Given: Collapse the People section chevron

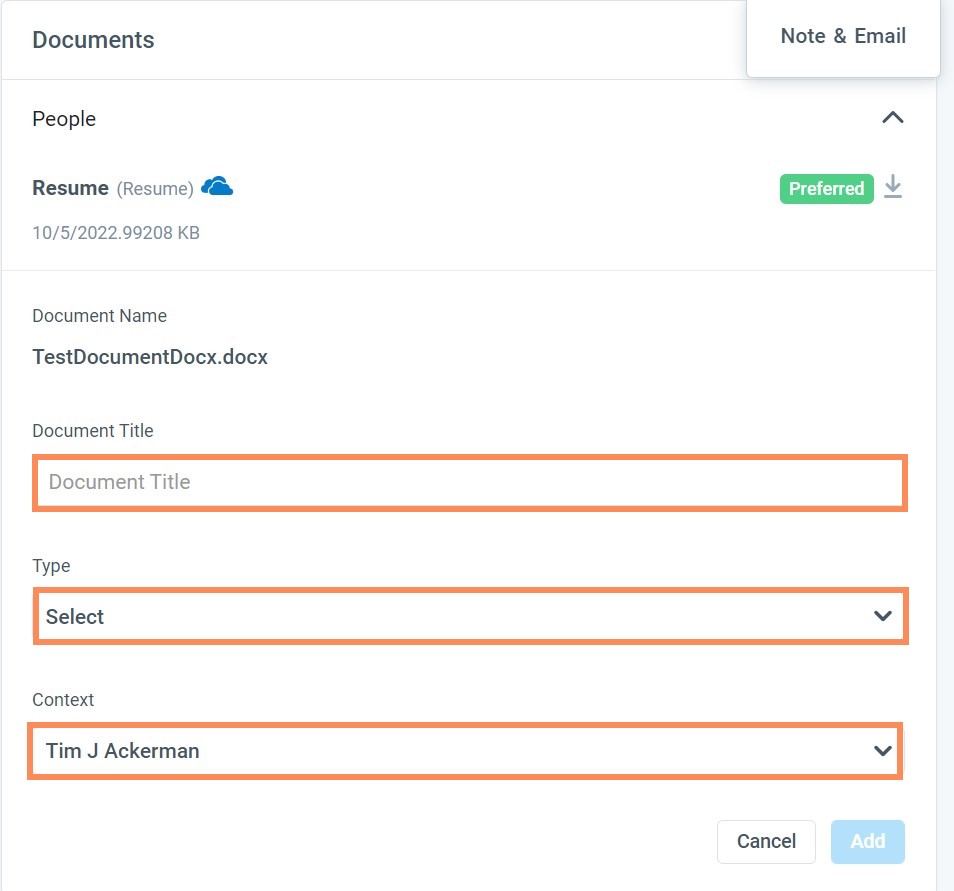Looking at the screenshot, I should tap(892, 118).
